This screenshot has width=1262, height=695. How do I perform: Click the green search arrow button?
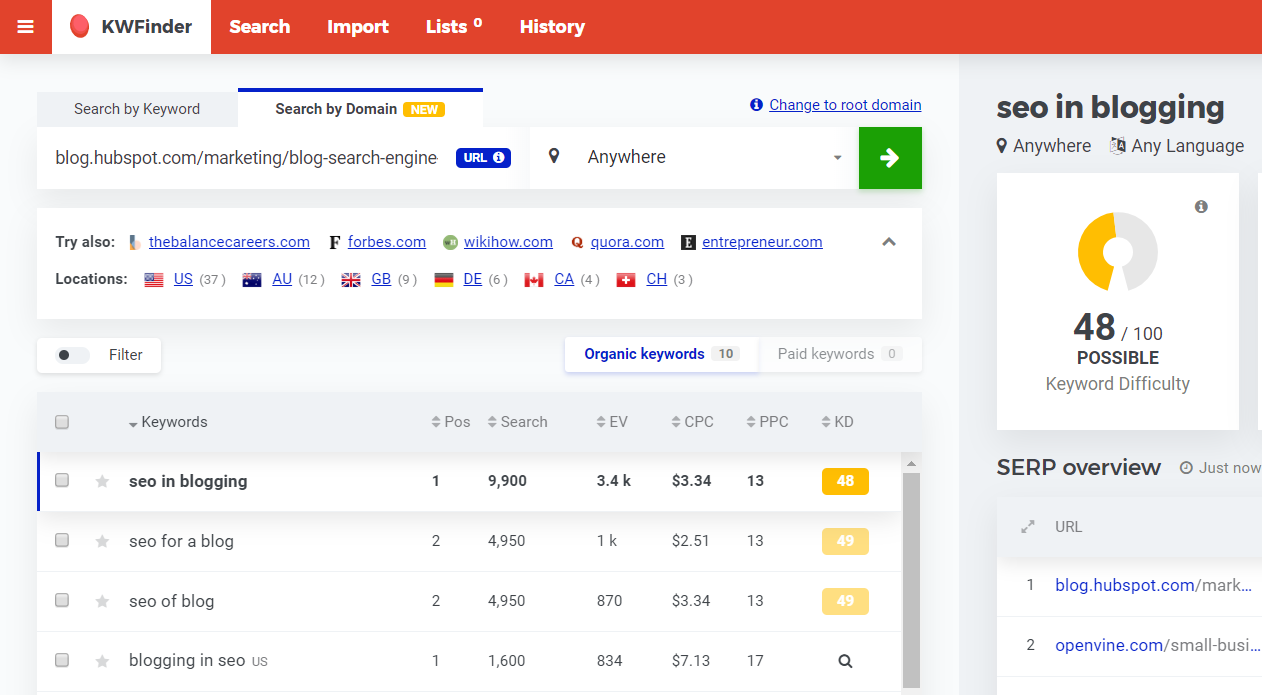890,158
